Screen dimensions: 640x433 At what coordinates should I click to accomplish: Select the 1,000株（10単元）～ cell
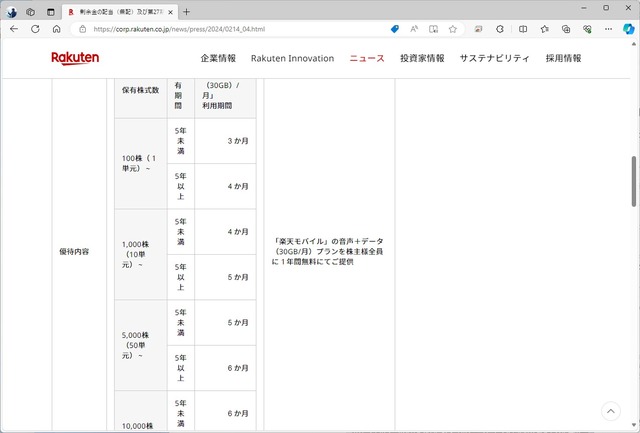pos(141,255)
